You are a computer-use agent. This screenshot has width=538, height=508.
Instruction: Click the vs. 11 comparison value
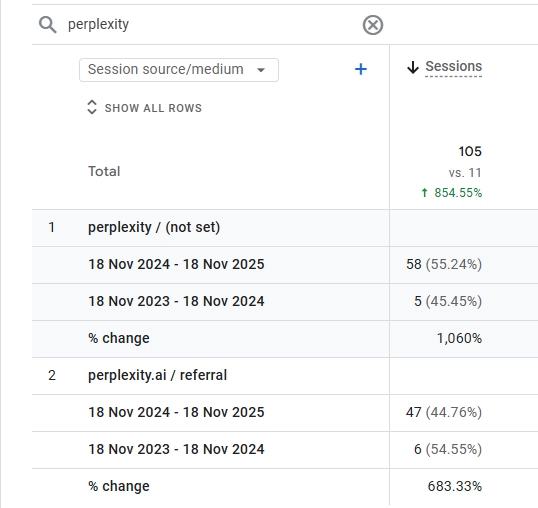[465, 173]
